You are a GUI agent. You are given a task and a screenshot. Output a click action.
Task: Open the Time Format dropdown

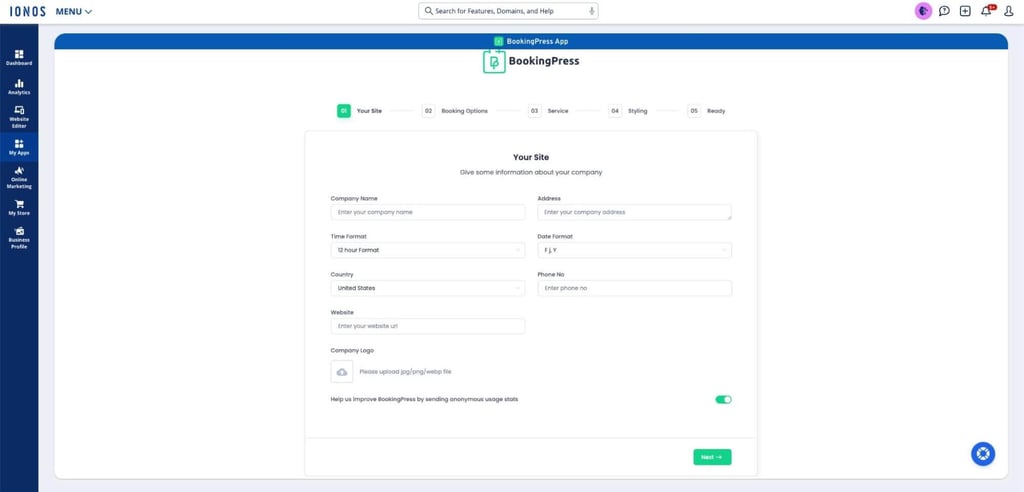(x=428, y=250)
